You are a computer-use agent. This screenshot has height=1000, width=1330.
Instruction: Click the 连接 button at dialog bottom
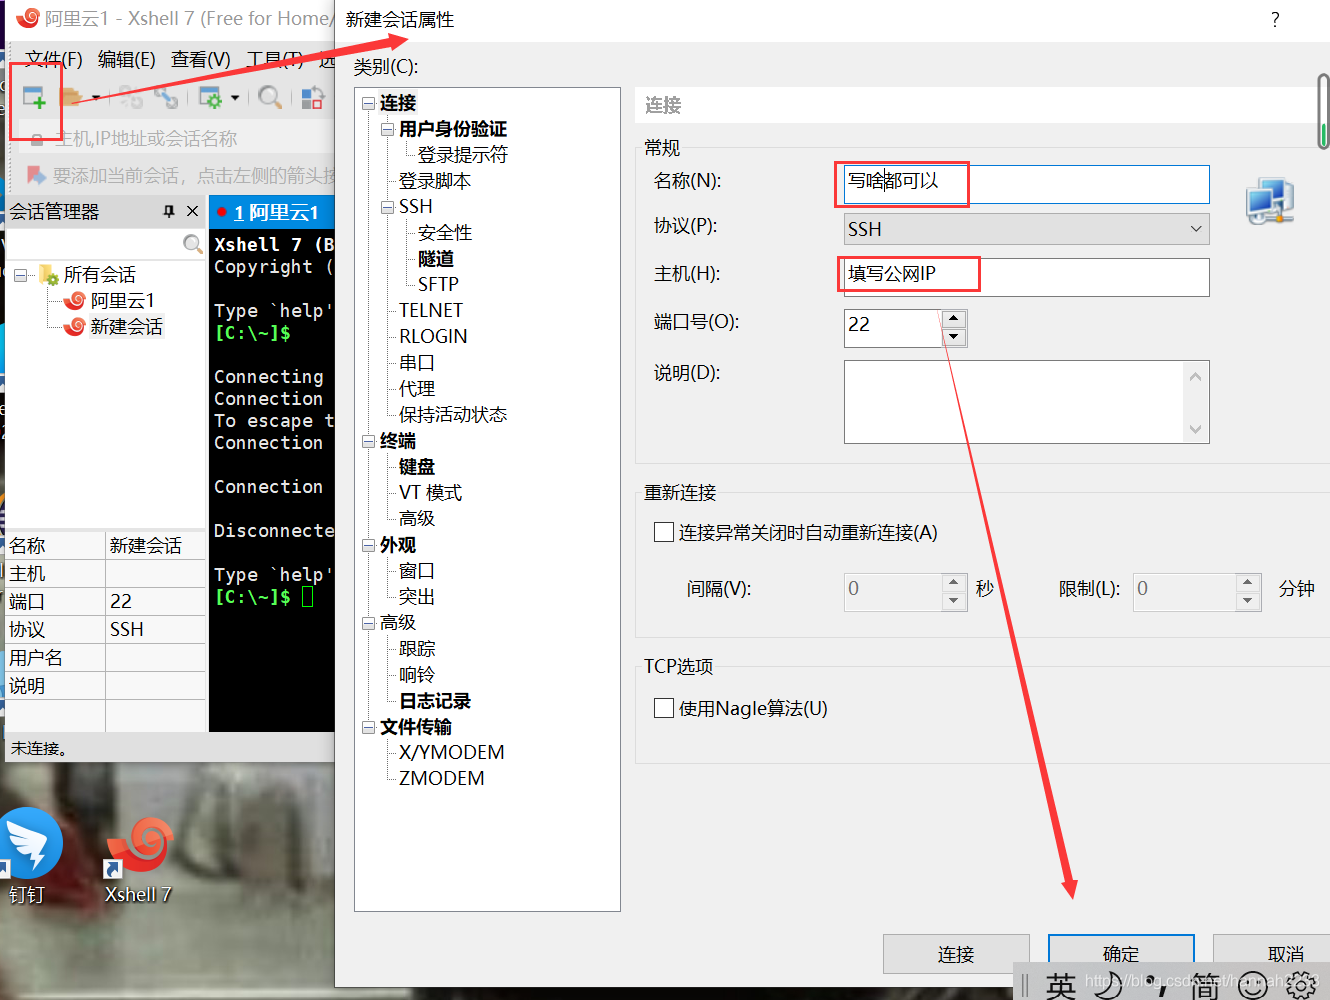(x=956, y=954)
